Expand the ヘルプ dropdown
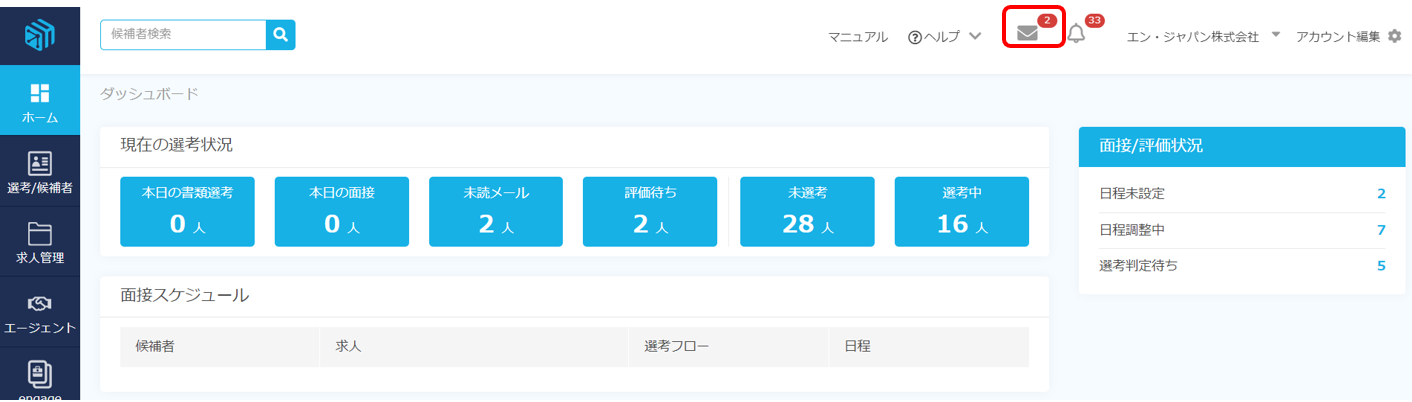 944,37
